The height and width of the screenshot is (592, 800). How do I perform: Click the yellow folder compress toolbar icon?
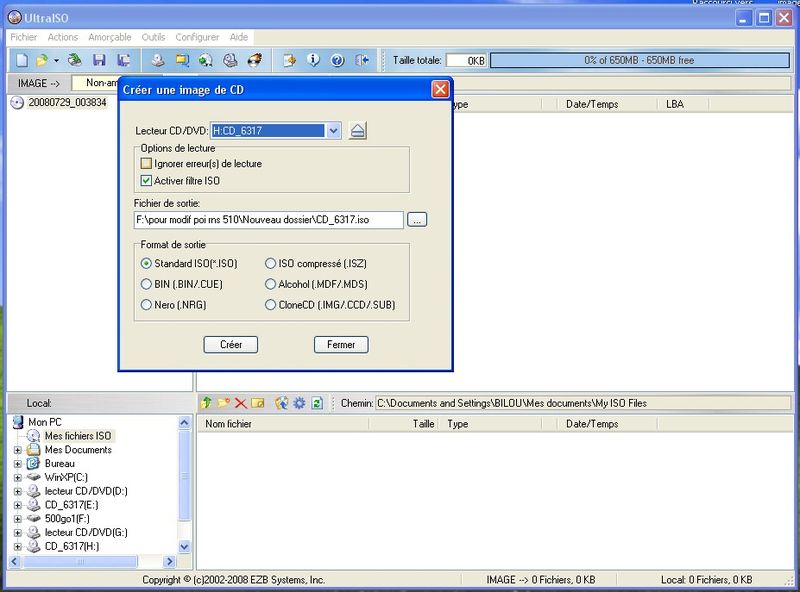pyautogui.click(x=182, y=60)
